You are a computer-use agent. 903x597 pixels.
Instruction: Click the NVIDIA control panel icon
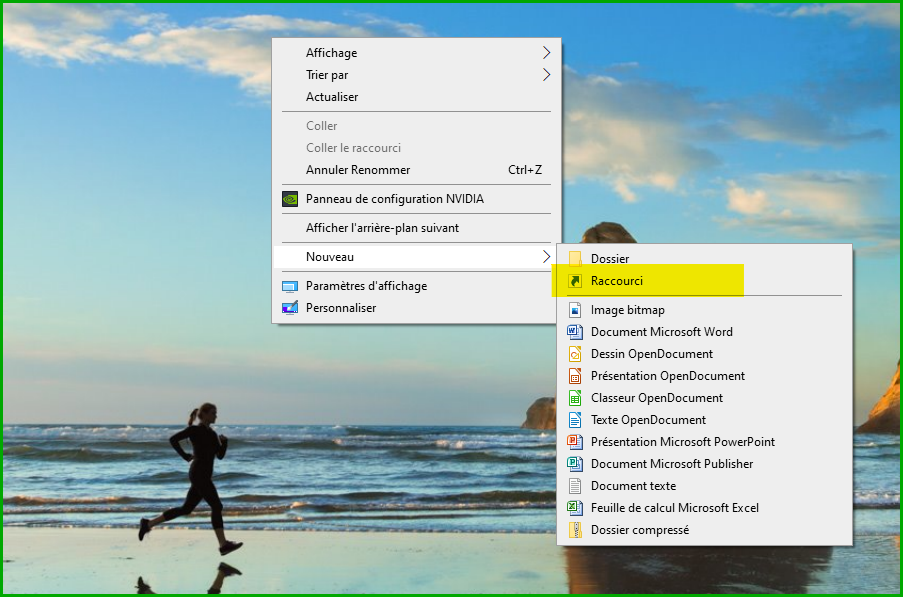click(290, 199)
